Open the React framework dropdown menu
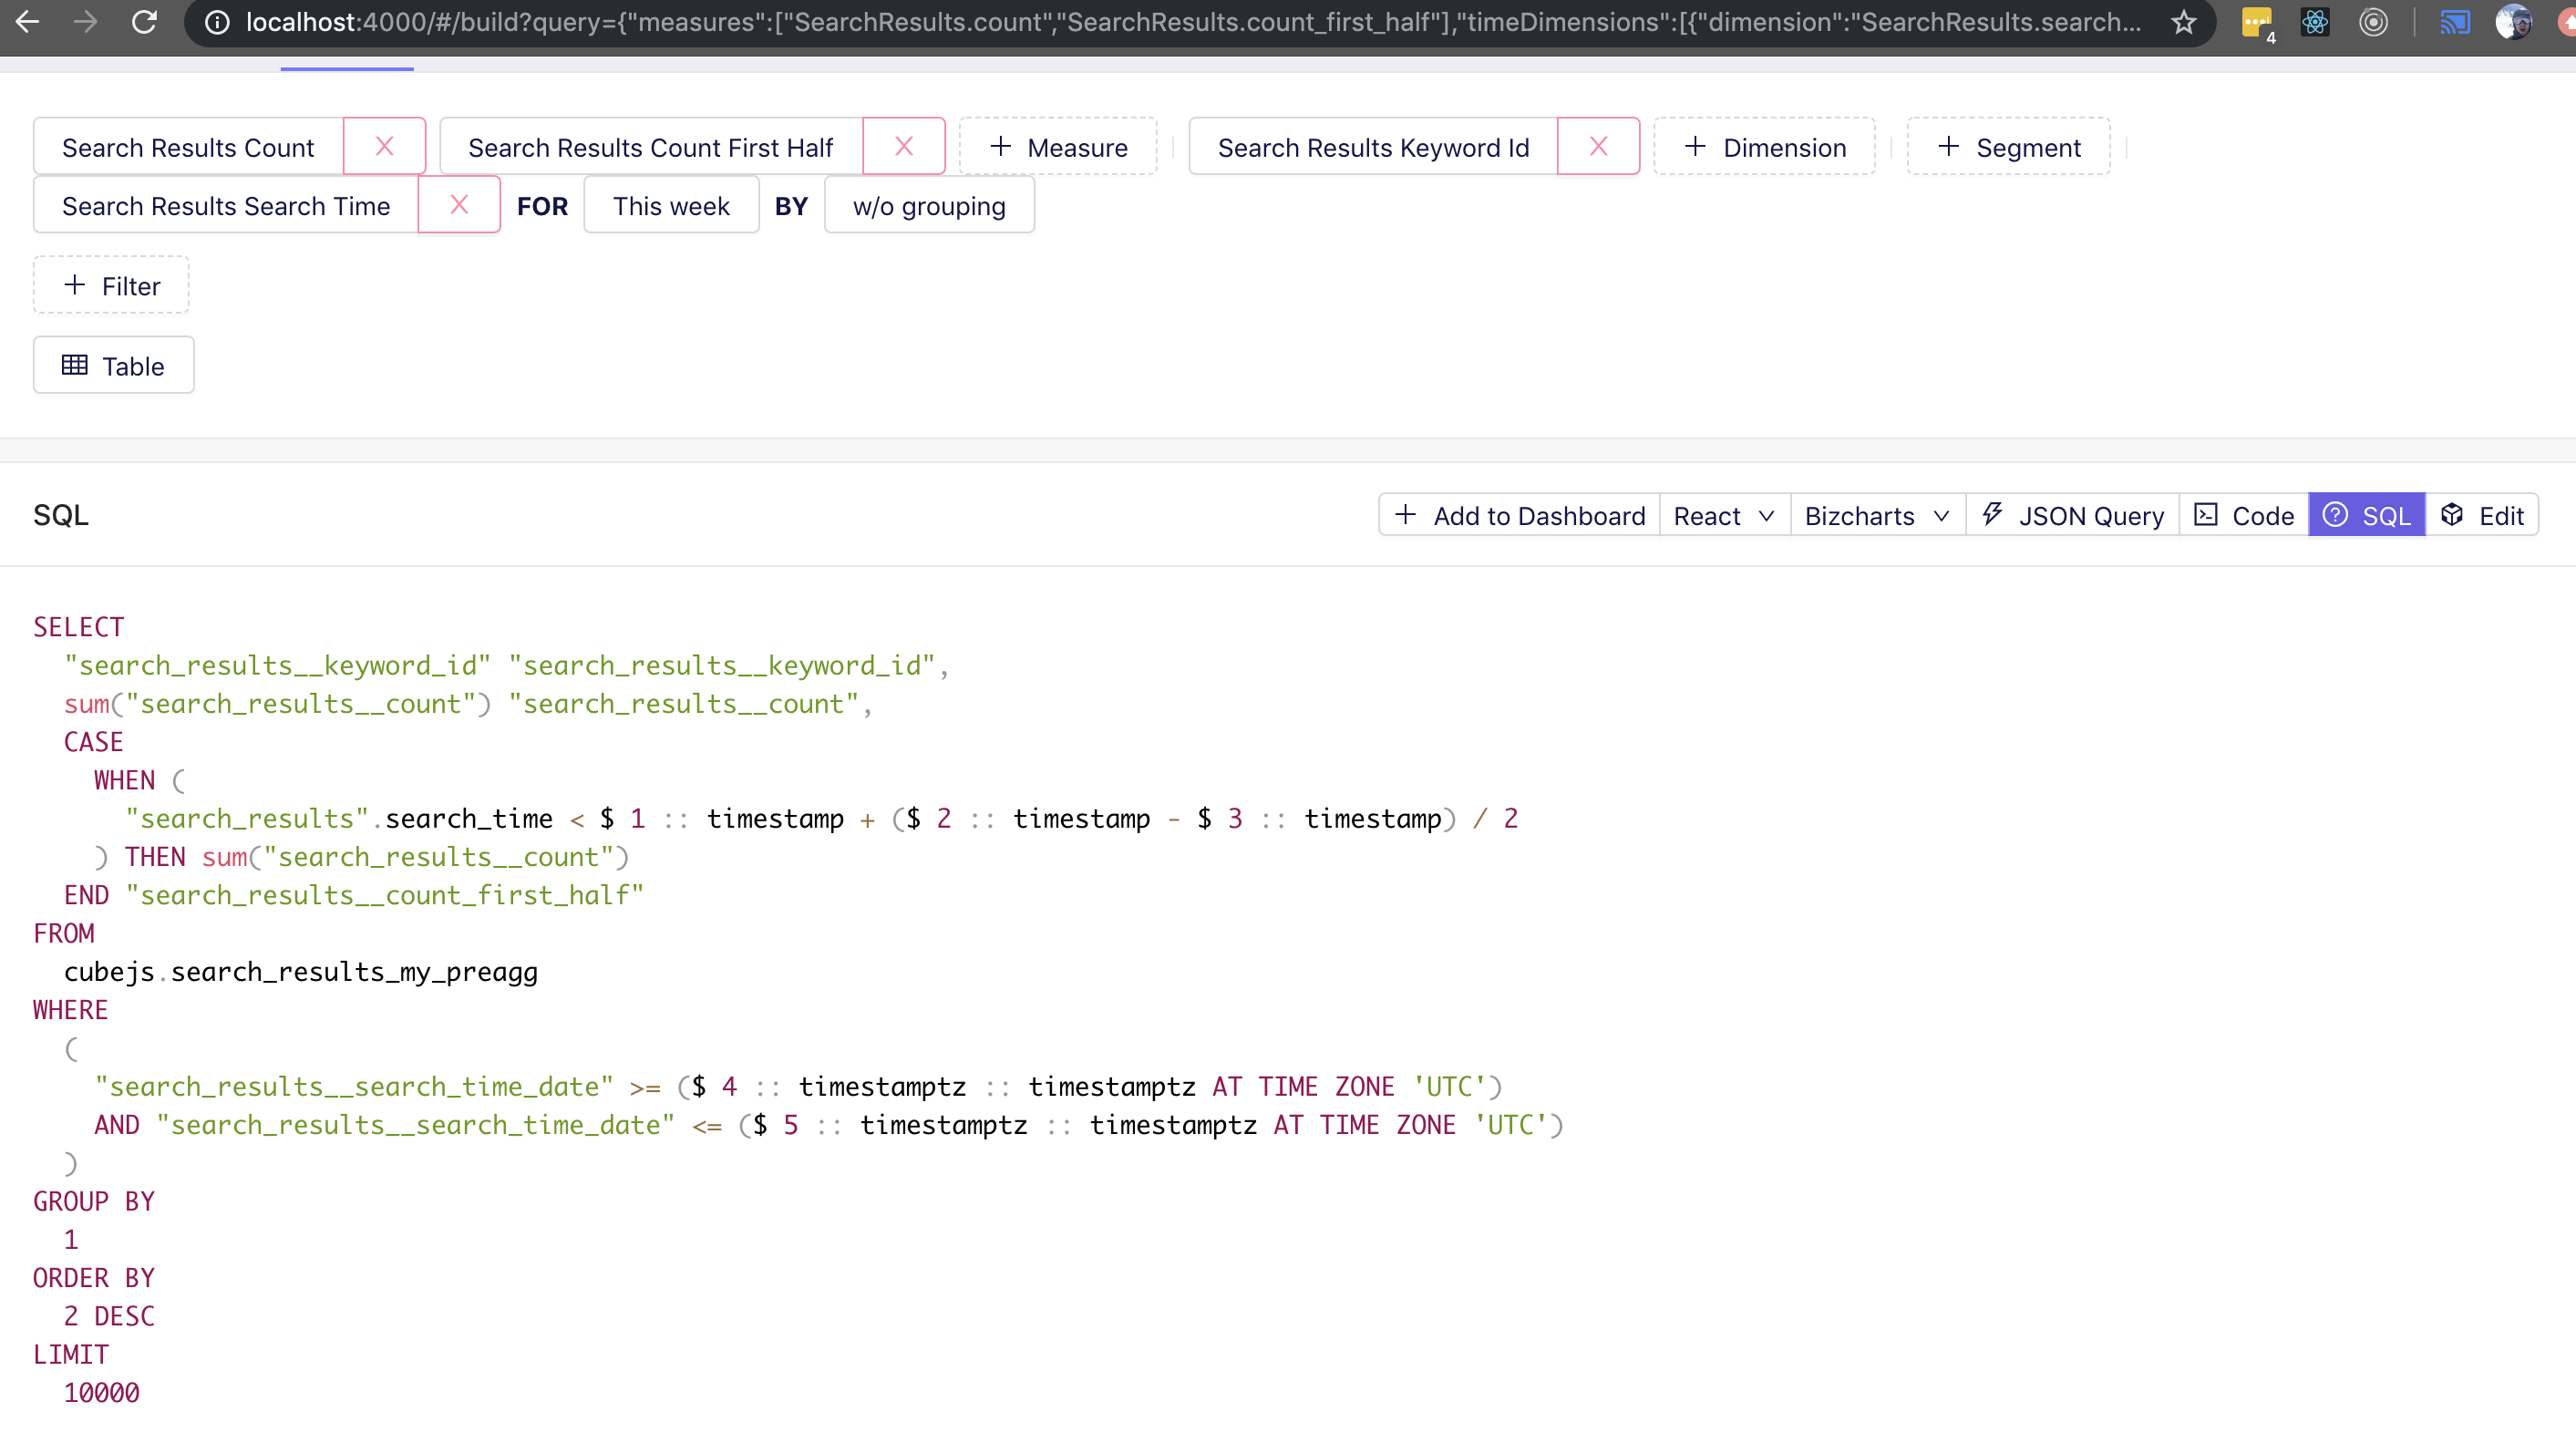 [1723, 515]
